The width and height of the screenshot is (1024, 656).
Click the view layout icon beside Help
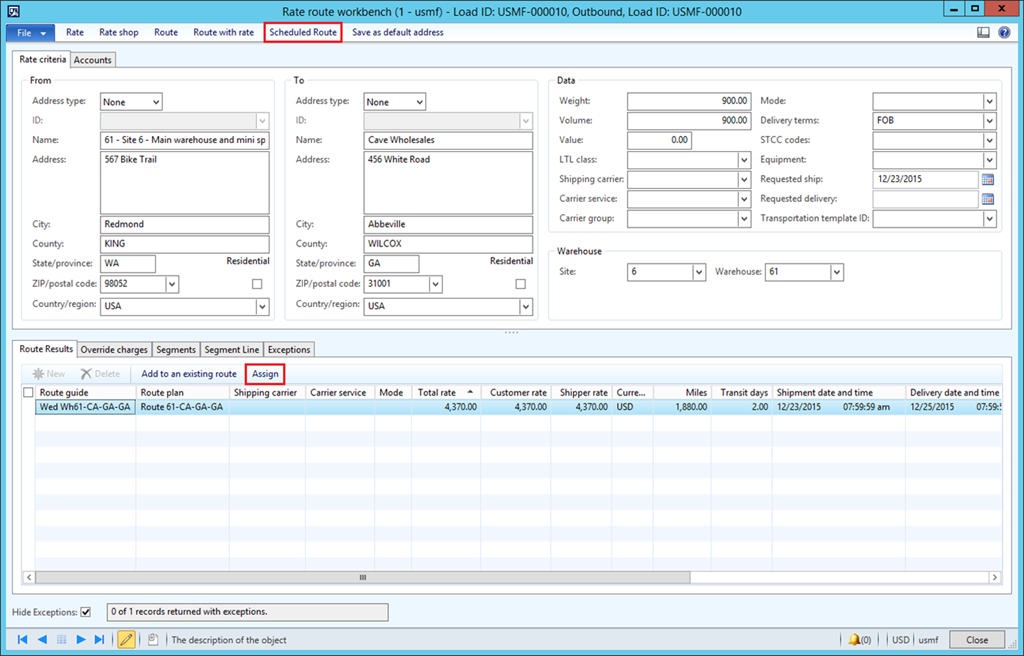(x=983, y=32)
